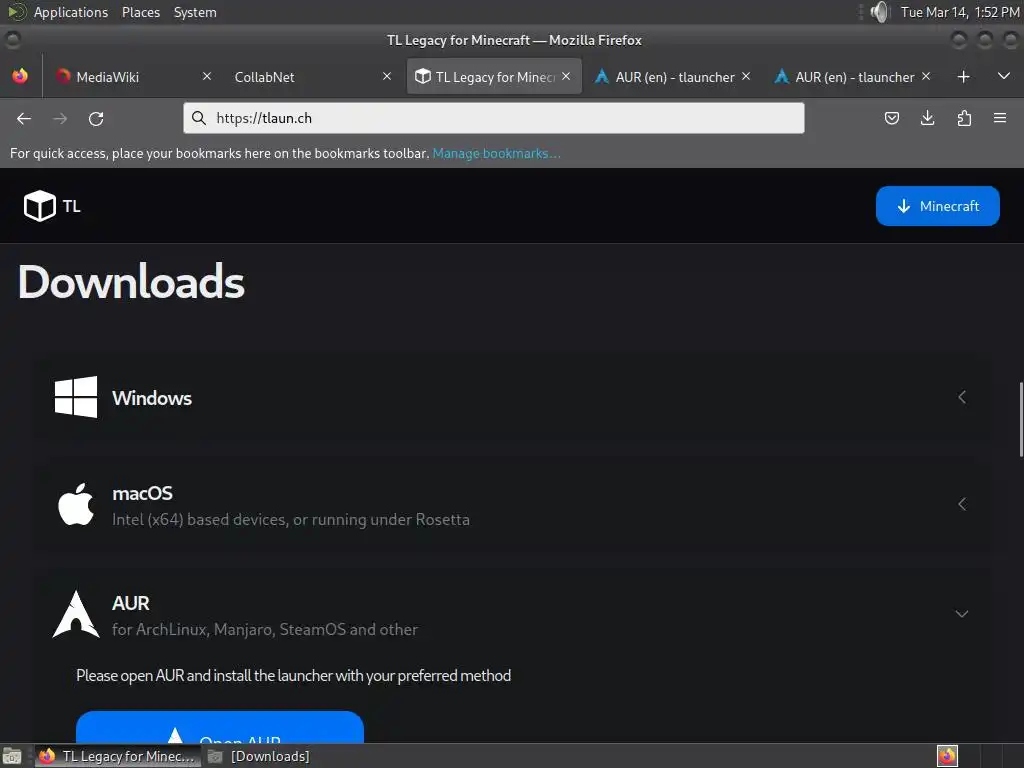Click the Manage bookmarks link
The height and width of the screenshot is (768, 1024).
[x=496, y=153]
